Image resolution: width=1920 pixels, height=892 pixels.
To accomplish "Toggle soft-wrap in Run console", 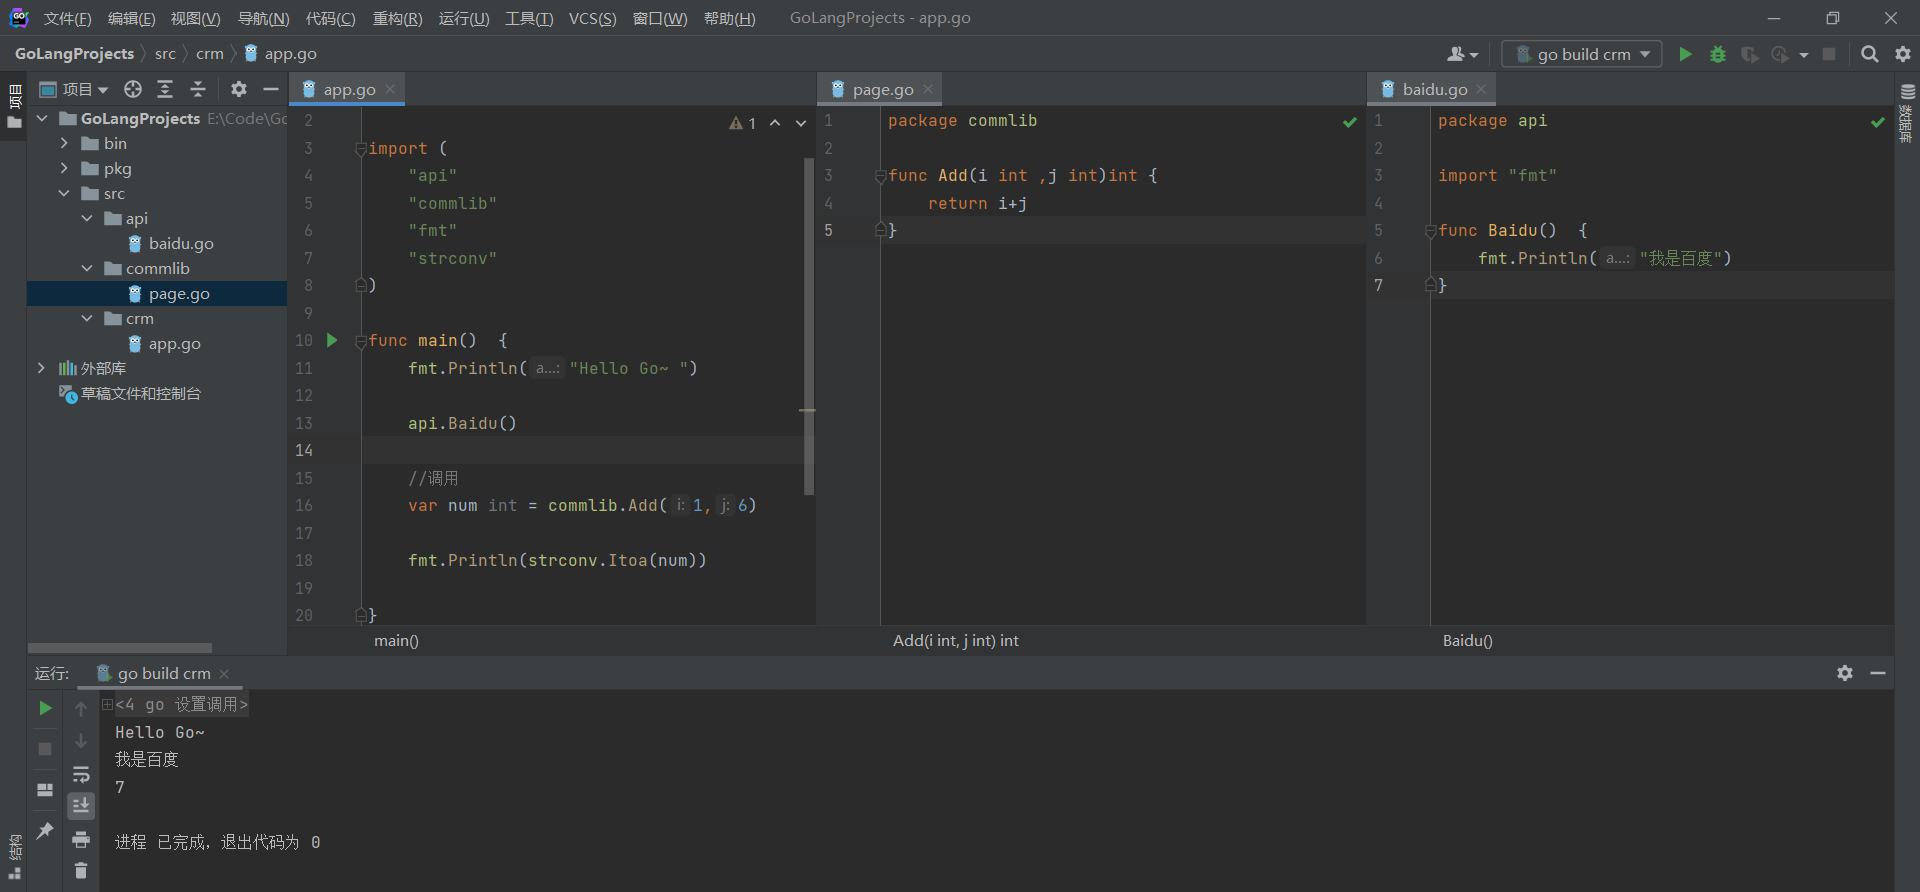I will point(81,774).
